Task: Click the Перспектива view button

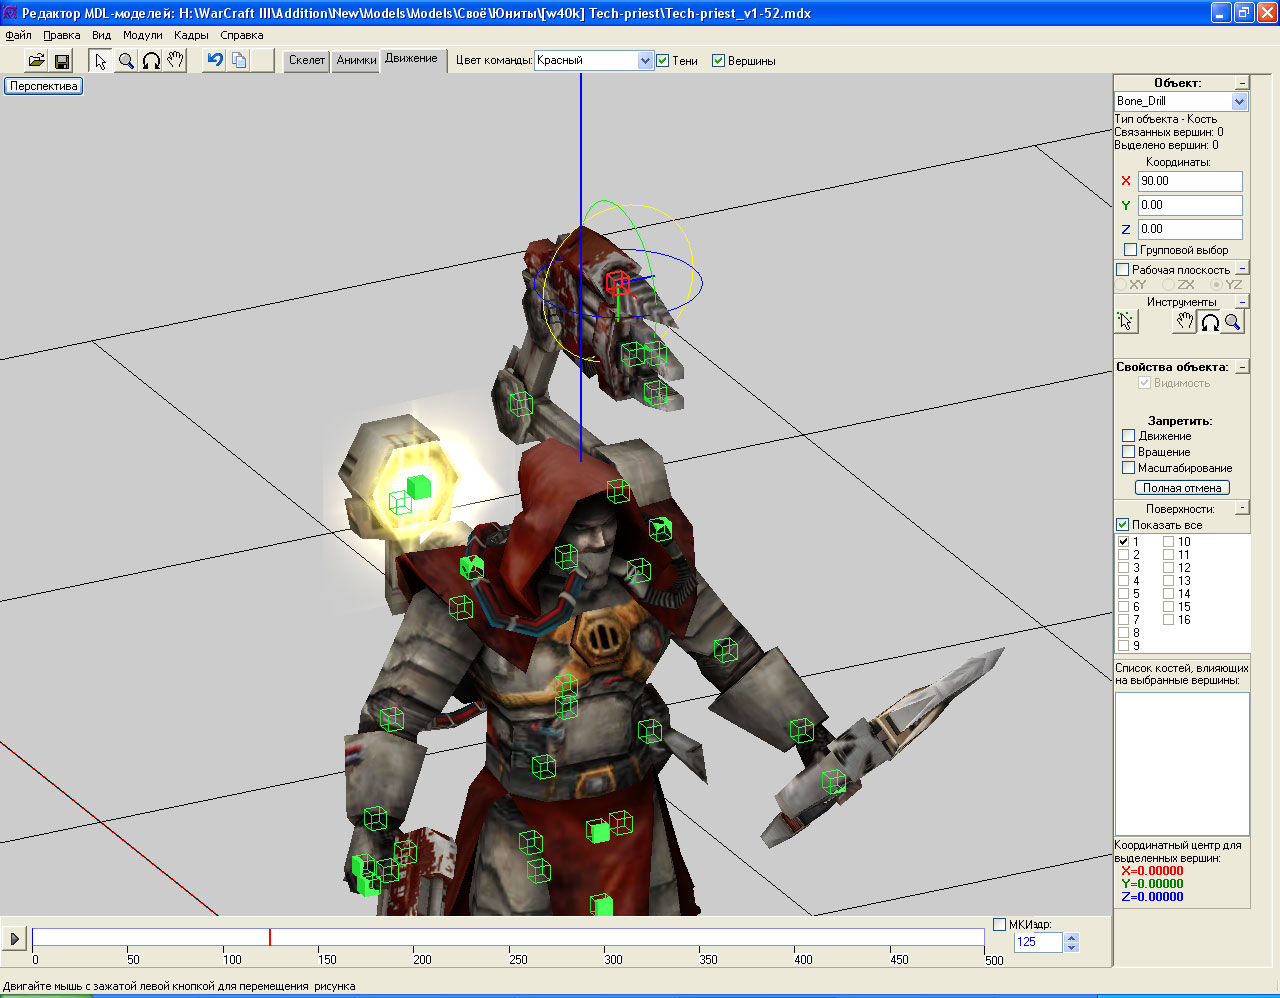Action: point(43,86)
